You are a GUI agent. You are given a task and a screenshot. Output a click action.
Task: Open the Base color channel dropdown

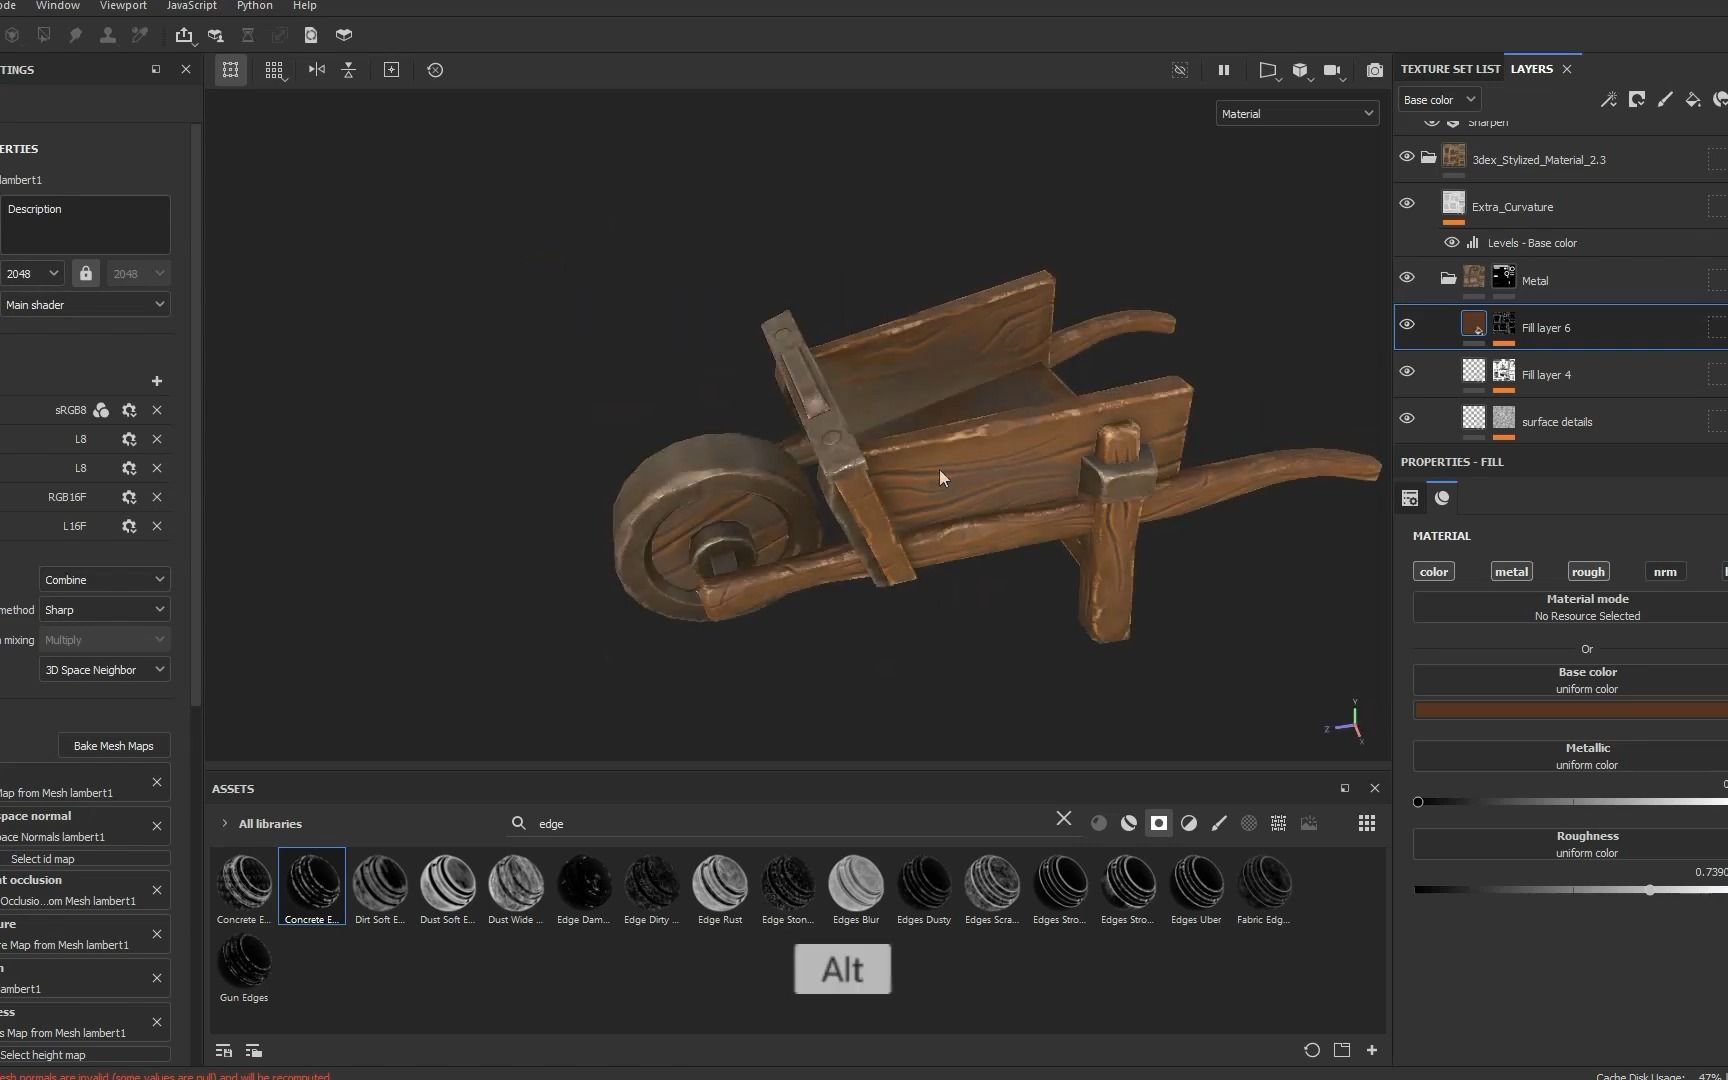click(1439, 99)
